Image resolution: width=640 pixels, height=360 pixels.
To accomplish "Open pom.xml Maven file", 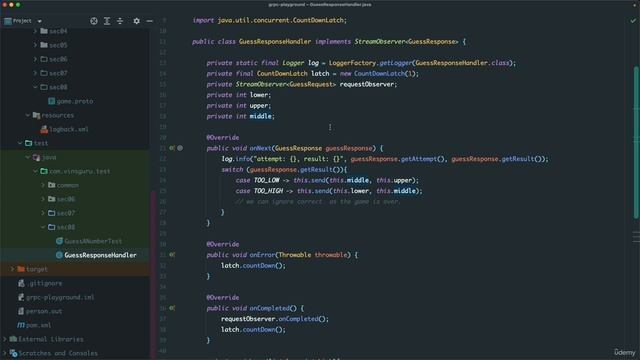I will (x=34, y=325).
